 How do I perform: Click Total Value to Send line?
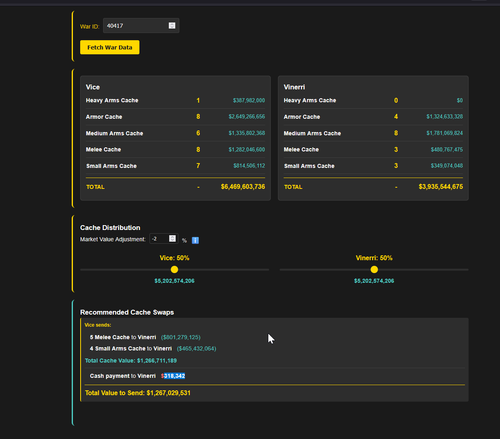(138, 393)
